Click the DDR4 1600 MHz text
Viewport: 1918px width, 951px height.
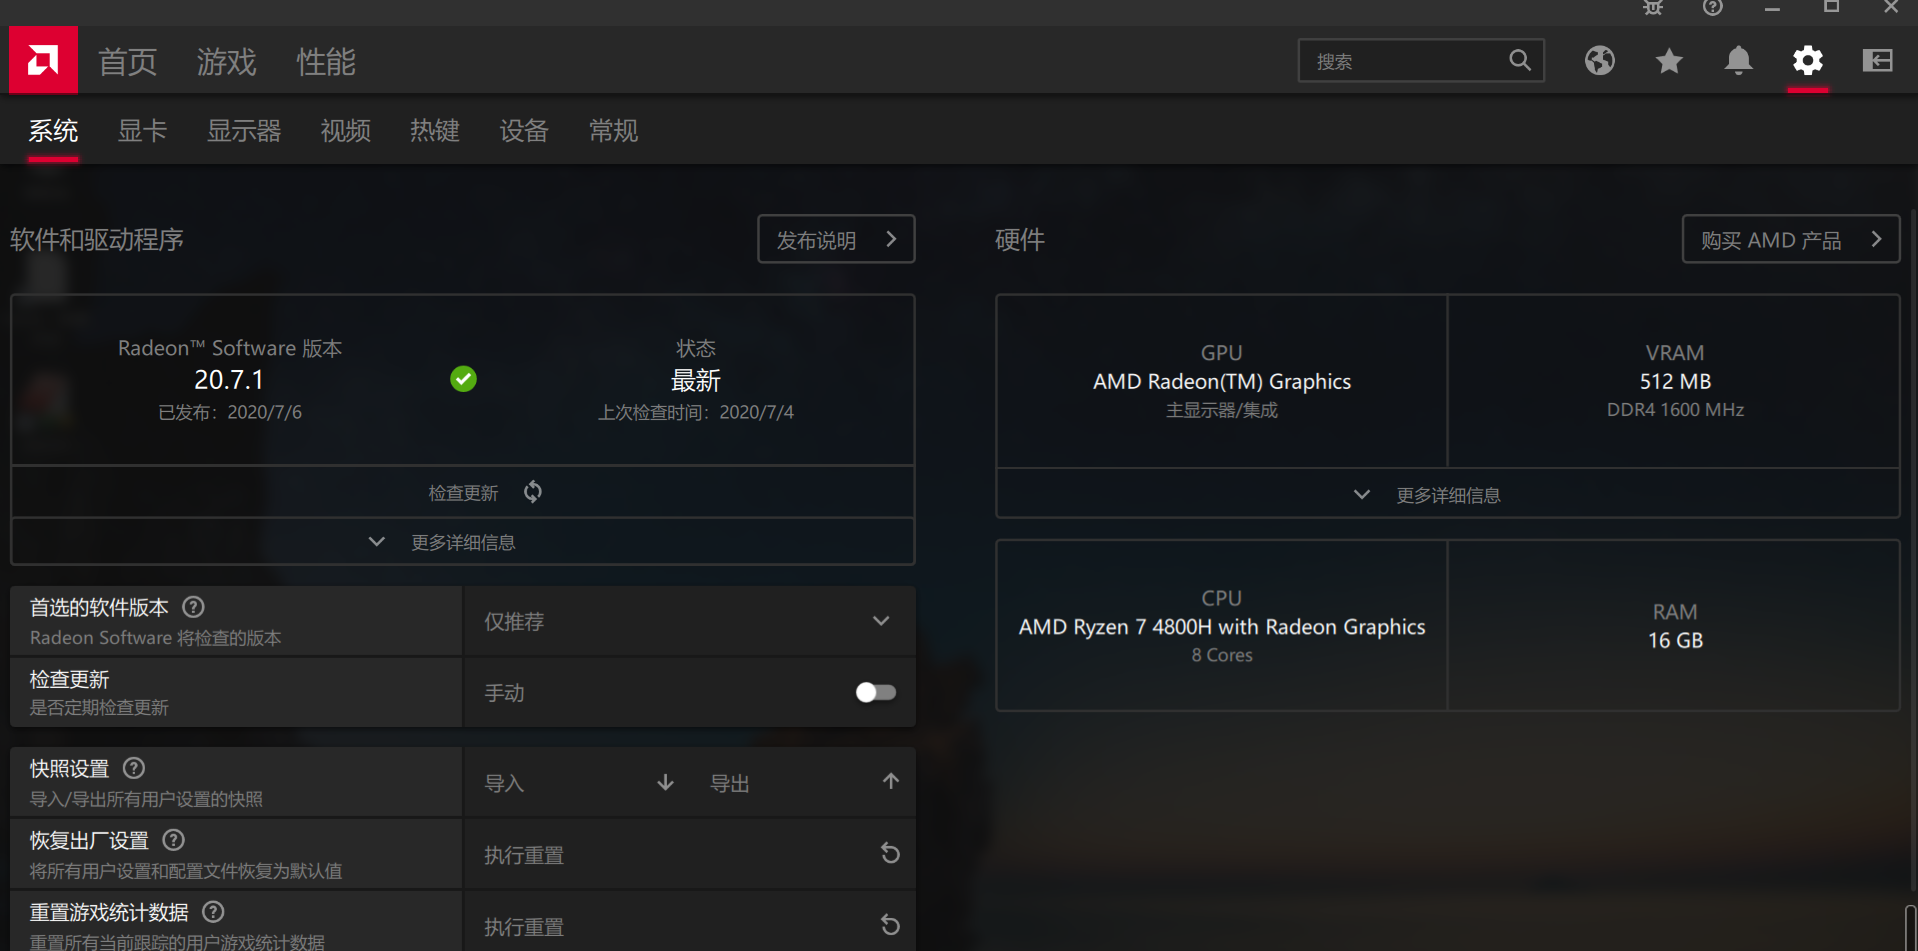tap(1675, 410)
